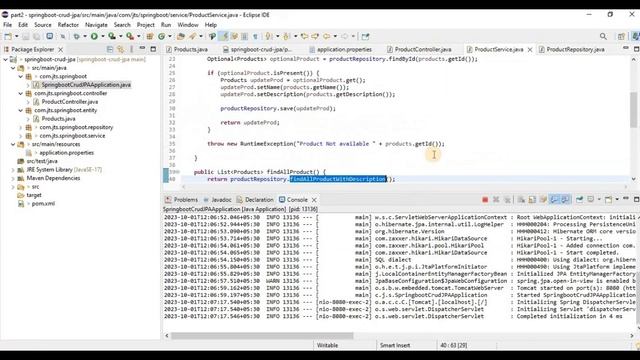
Task: Click Remove All Terminated Launches icon
Action: (x=507, y=200)
